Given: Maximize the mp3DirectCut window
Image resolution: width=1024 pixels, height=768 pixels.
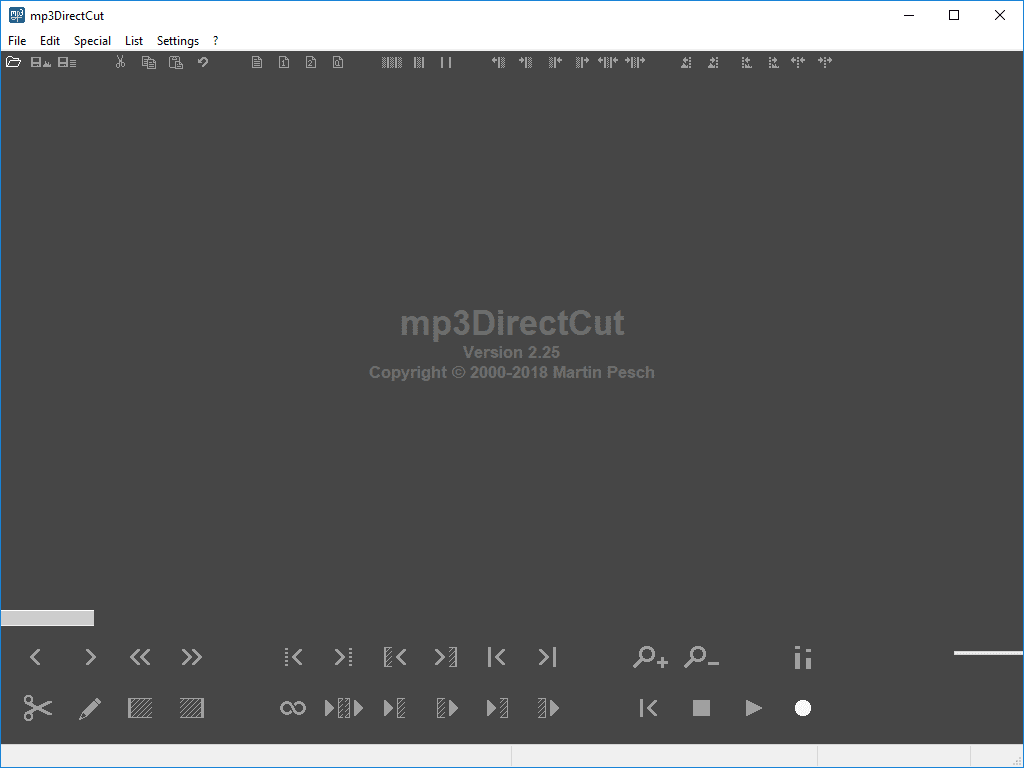Looking at the screenshot, I should pyautogui.click(x=953, y=15).
